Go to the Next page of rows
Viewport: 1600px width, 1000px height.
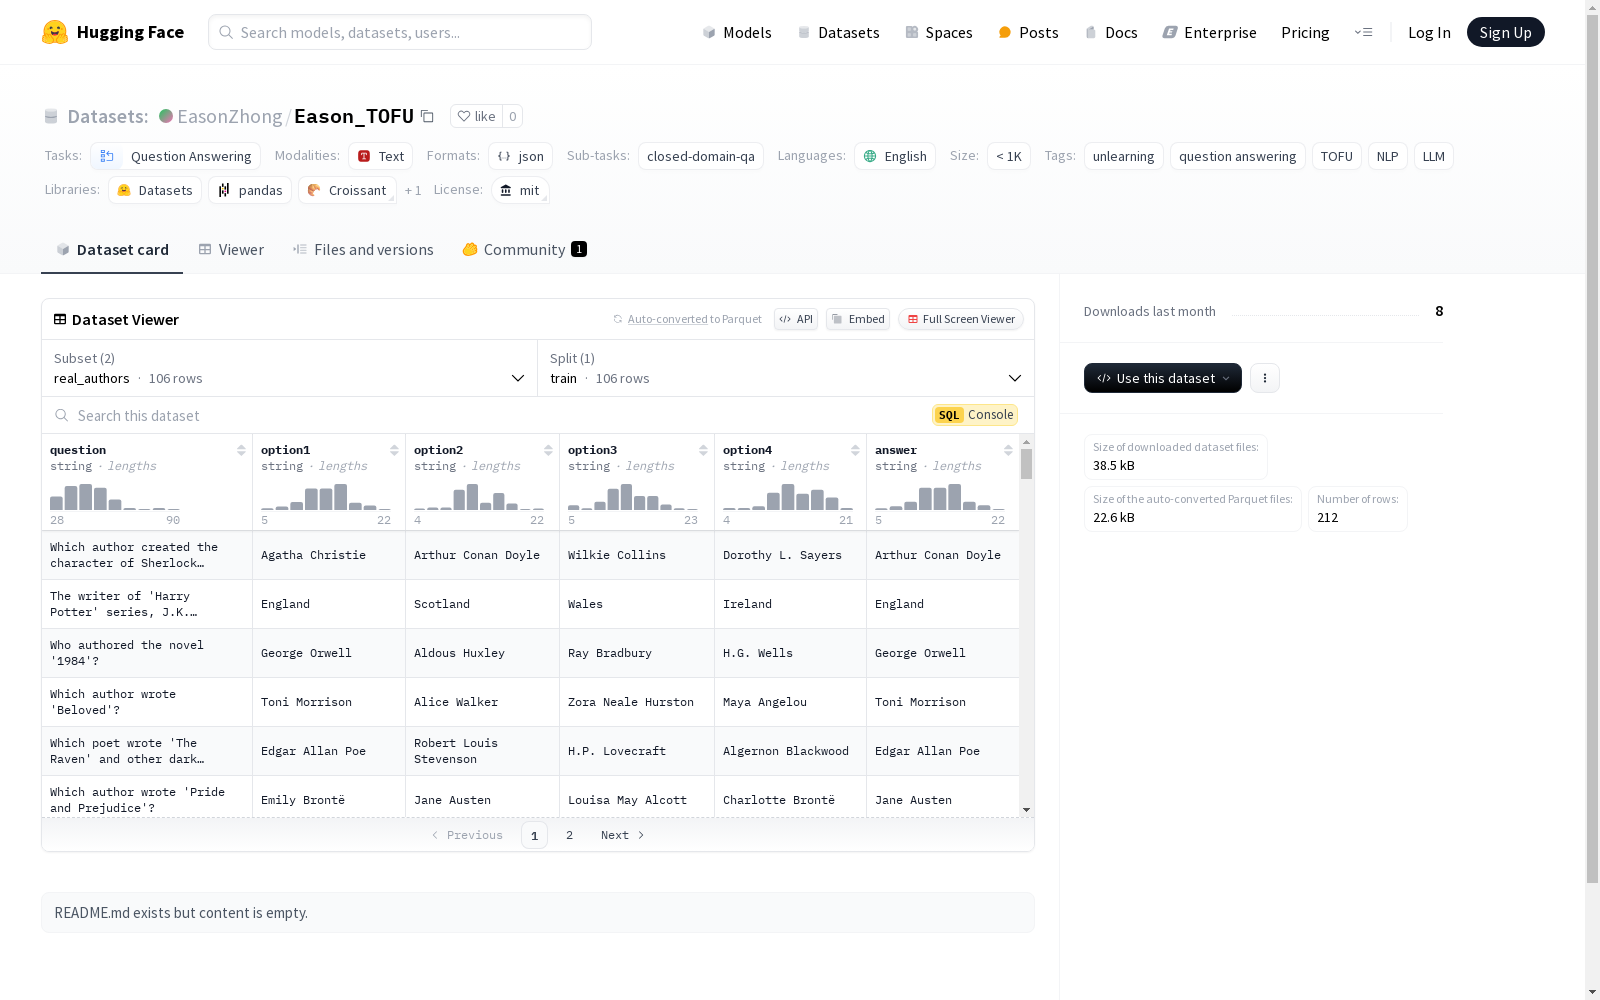tap(622, 835)
